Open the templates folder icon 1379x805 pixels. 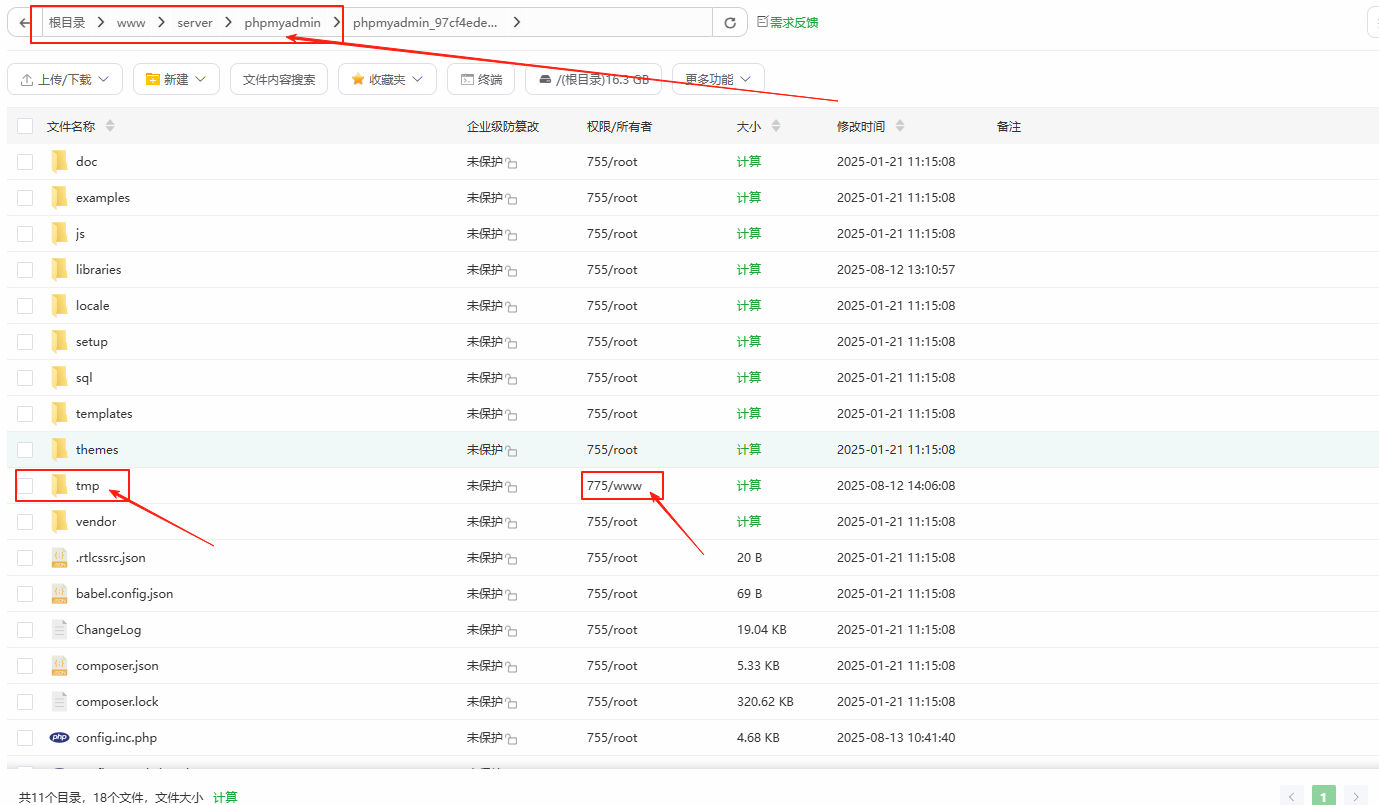(59, 413)
